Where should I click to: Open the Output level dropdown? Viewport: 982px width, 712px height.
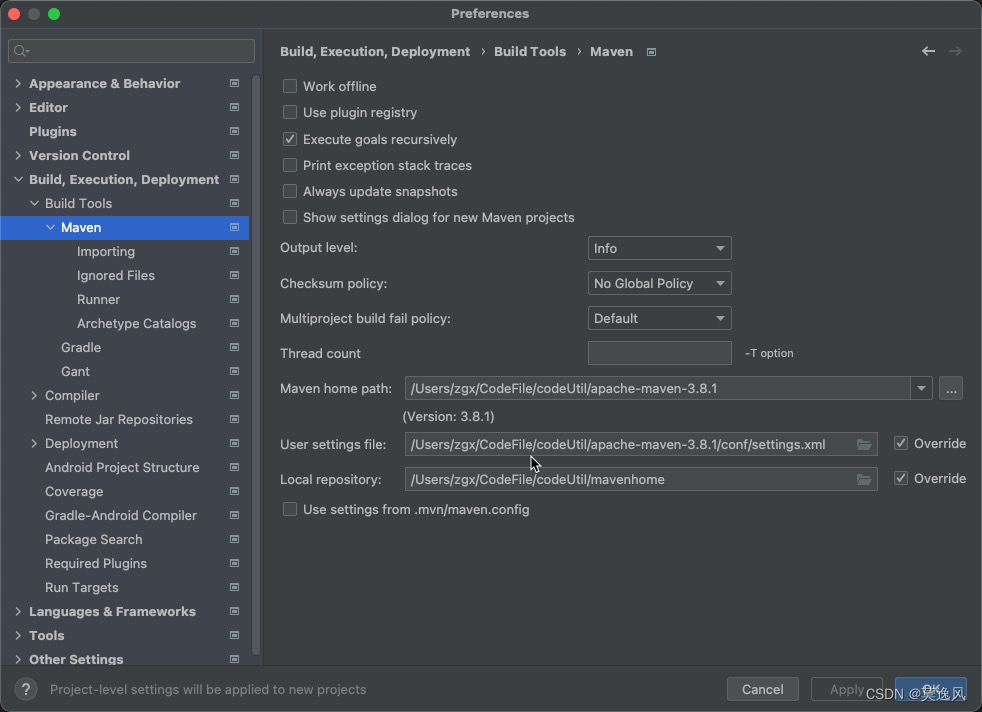point(659,249)
